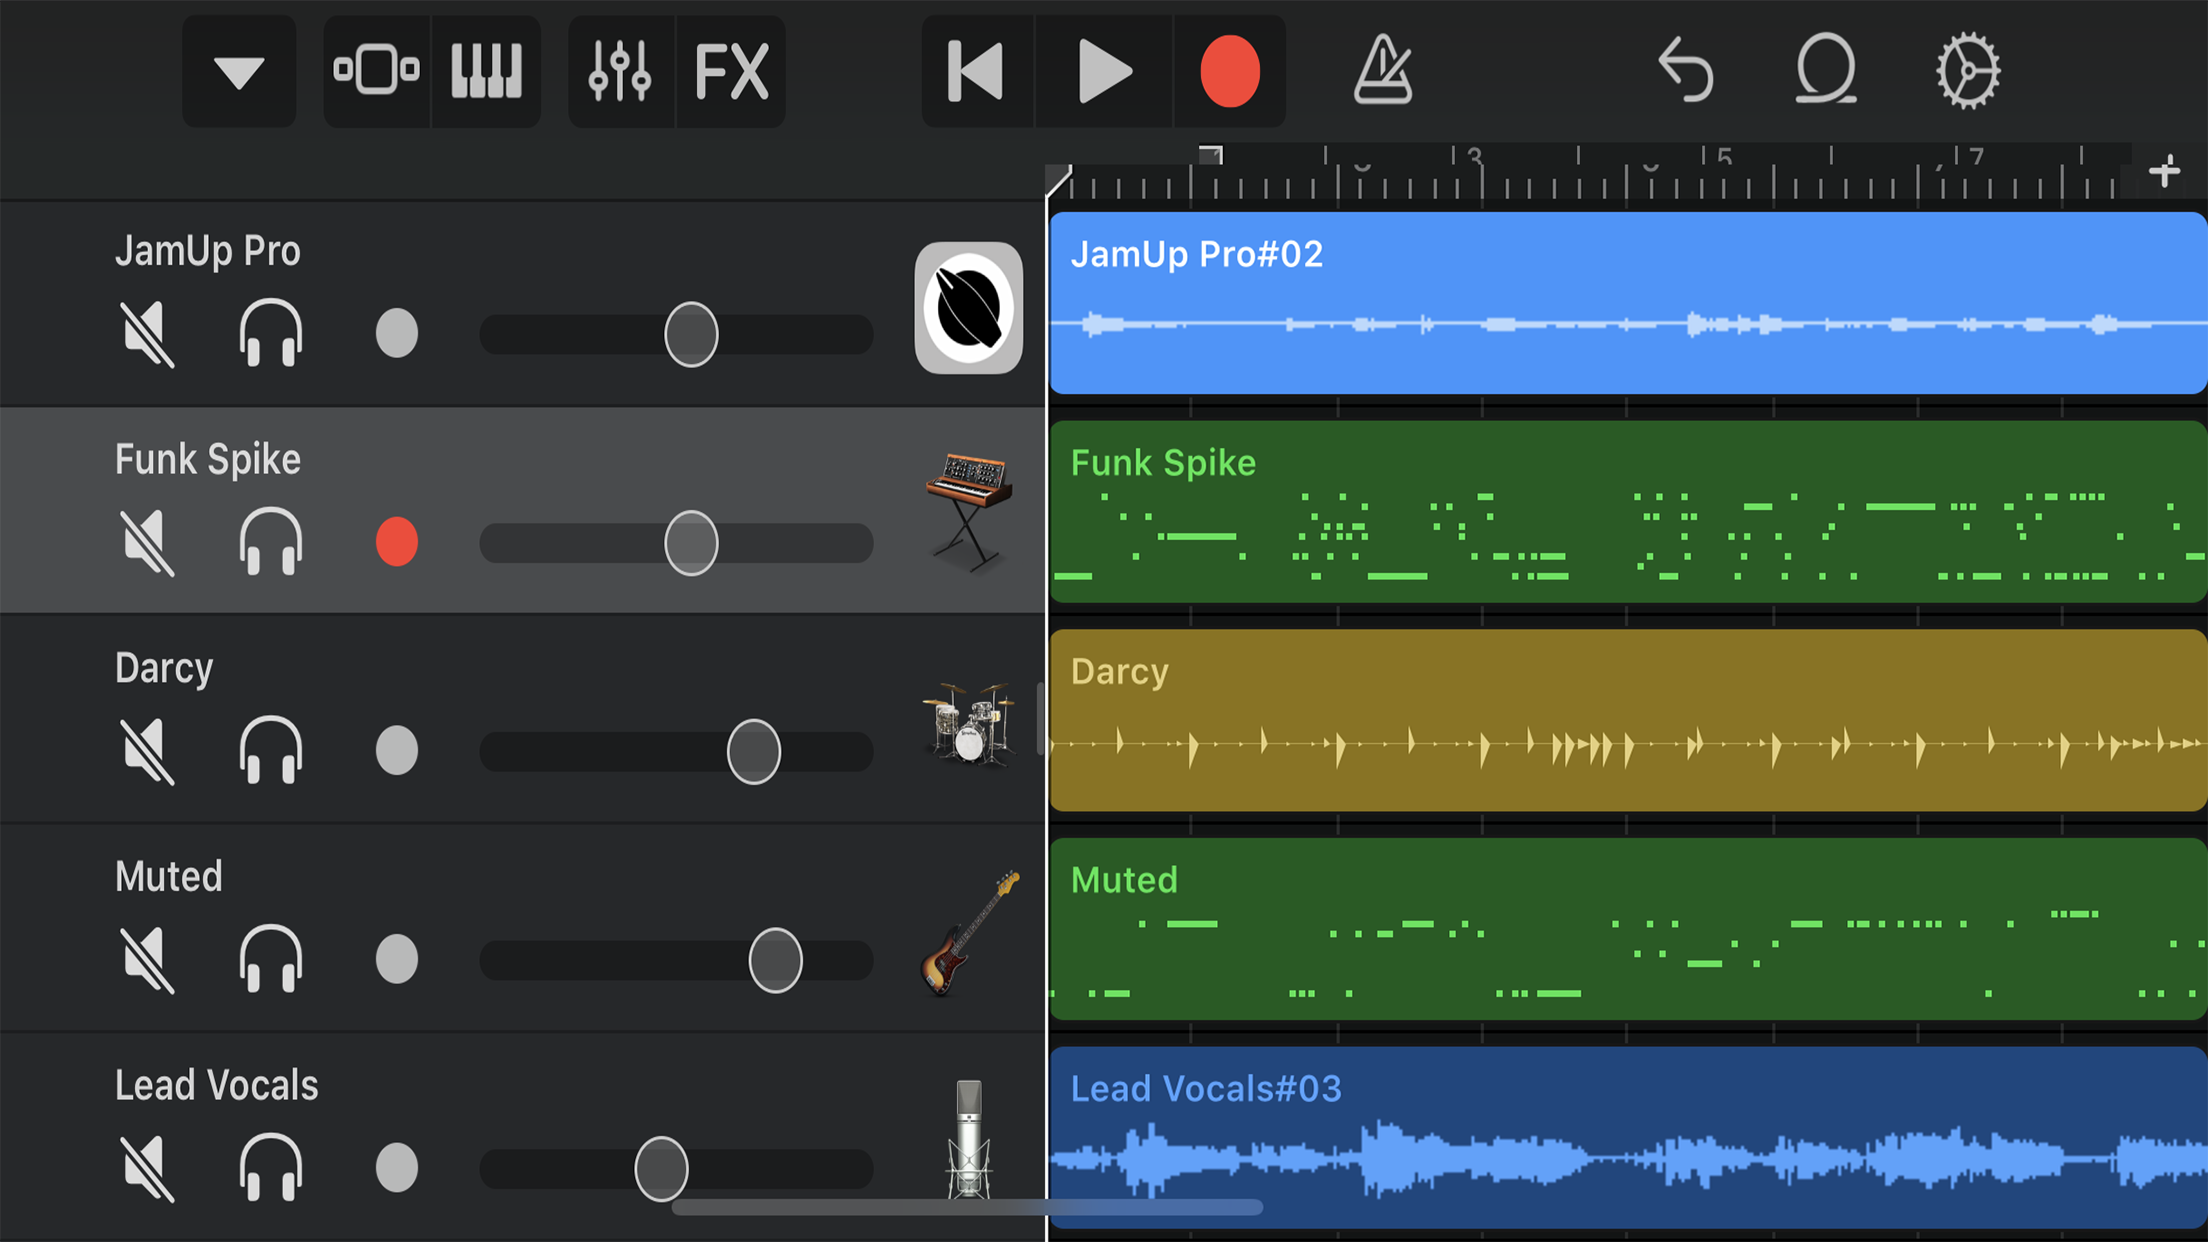
Task: Disable record arm on Funk Spike
Action: pyautogui.click(x=397, y=542)
